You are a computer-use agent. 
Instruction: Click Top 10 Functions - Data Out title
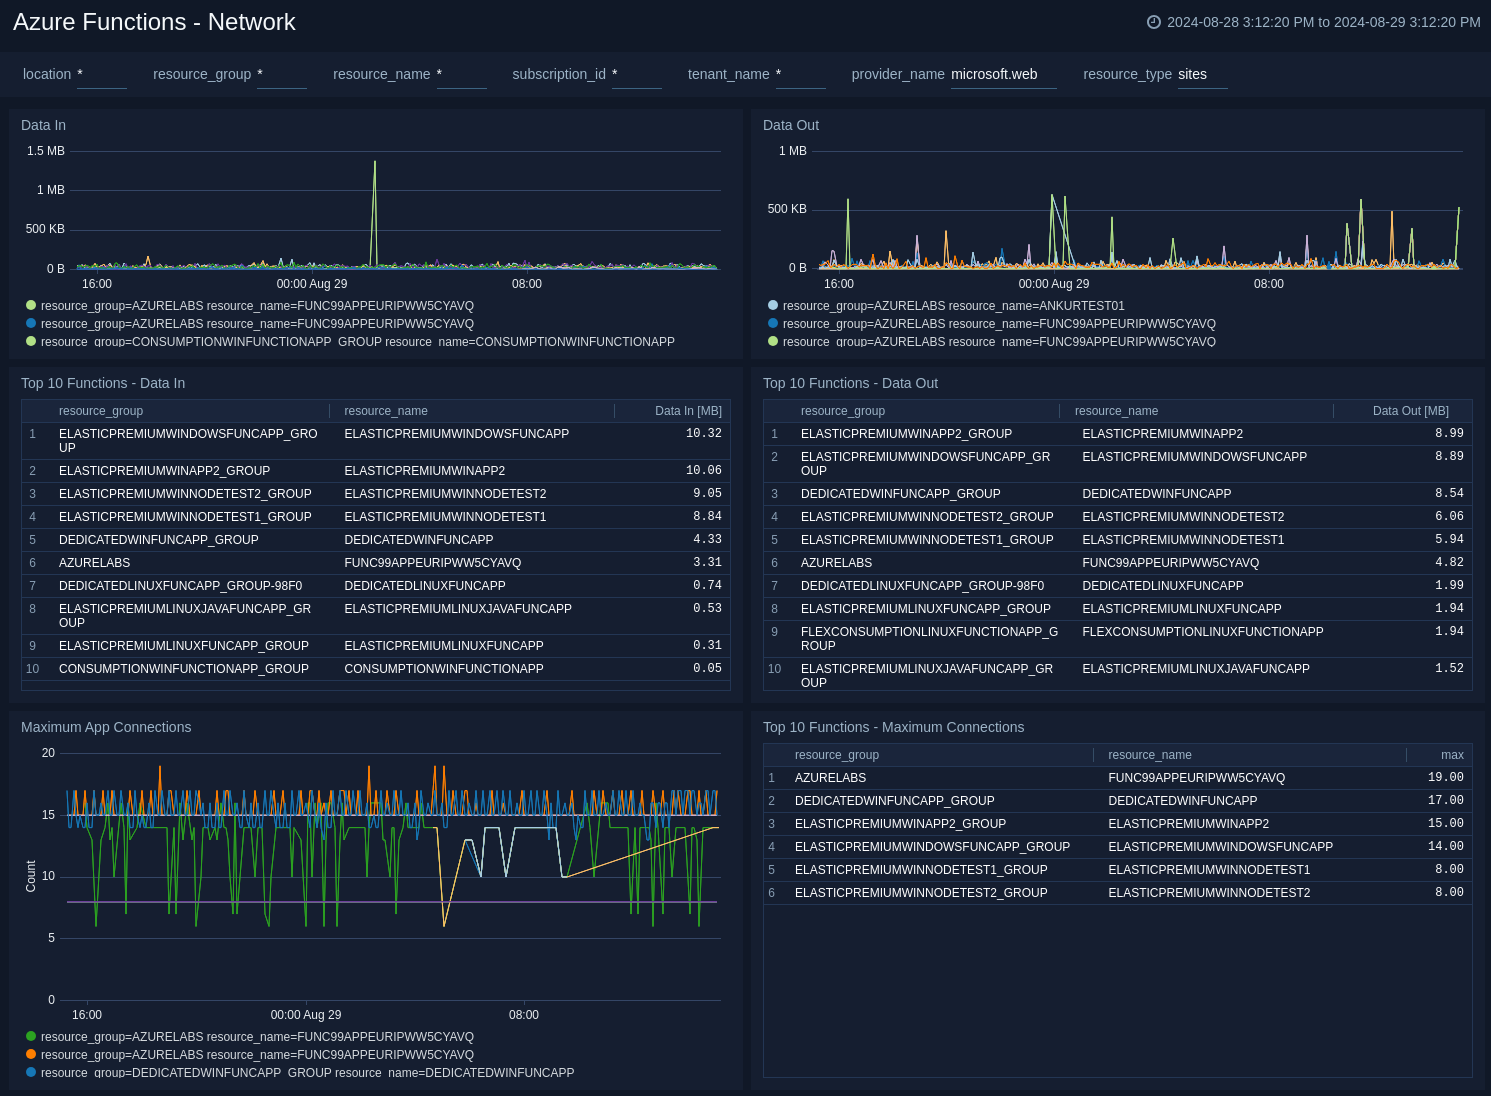click(x=850, y=383)
